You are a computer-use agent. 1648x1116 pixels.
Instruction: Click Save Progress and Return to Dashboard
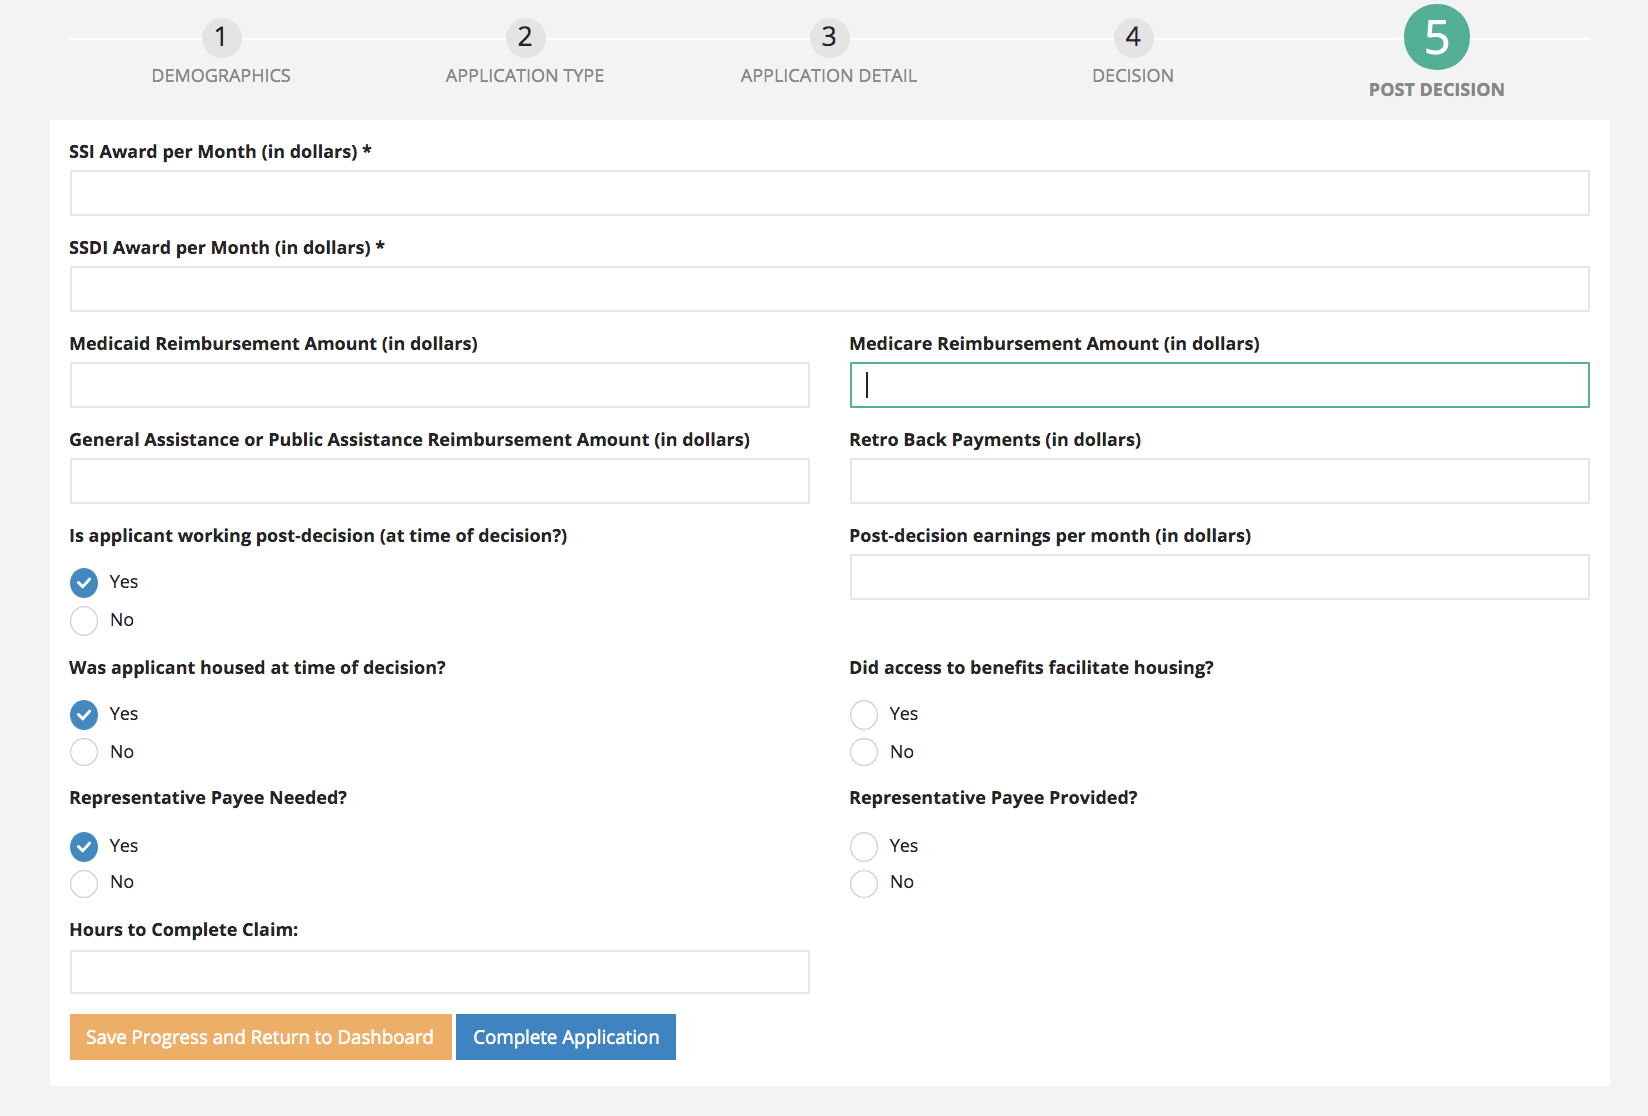coord(260,1037)
